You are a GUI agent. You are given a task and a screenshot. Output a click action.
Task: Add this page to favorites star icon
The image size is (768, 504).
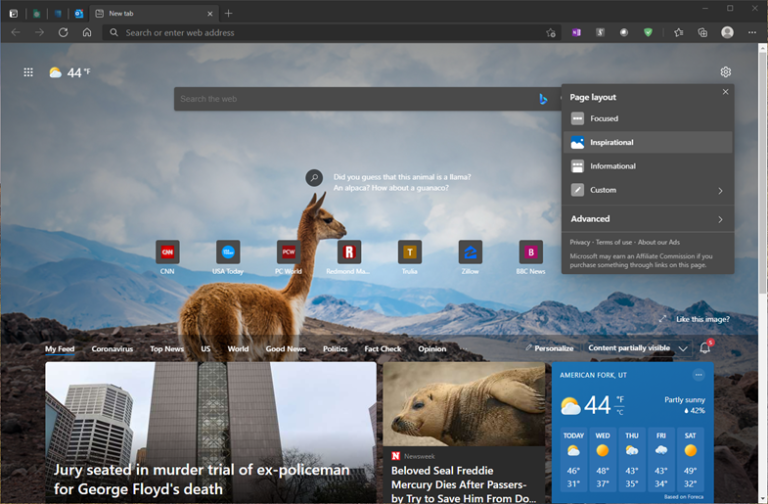pos(551,33)
